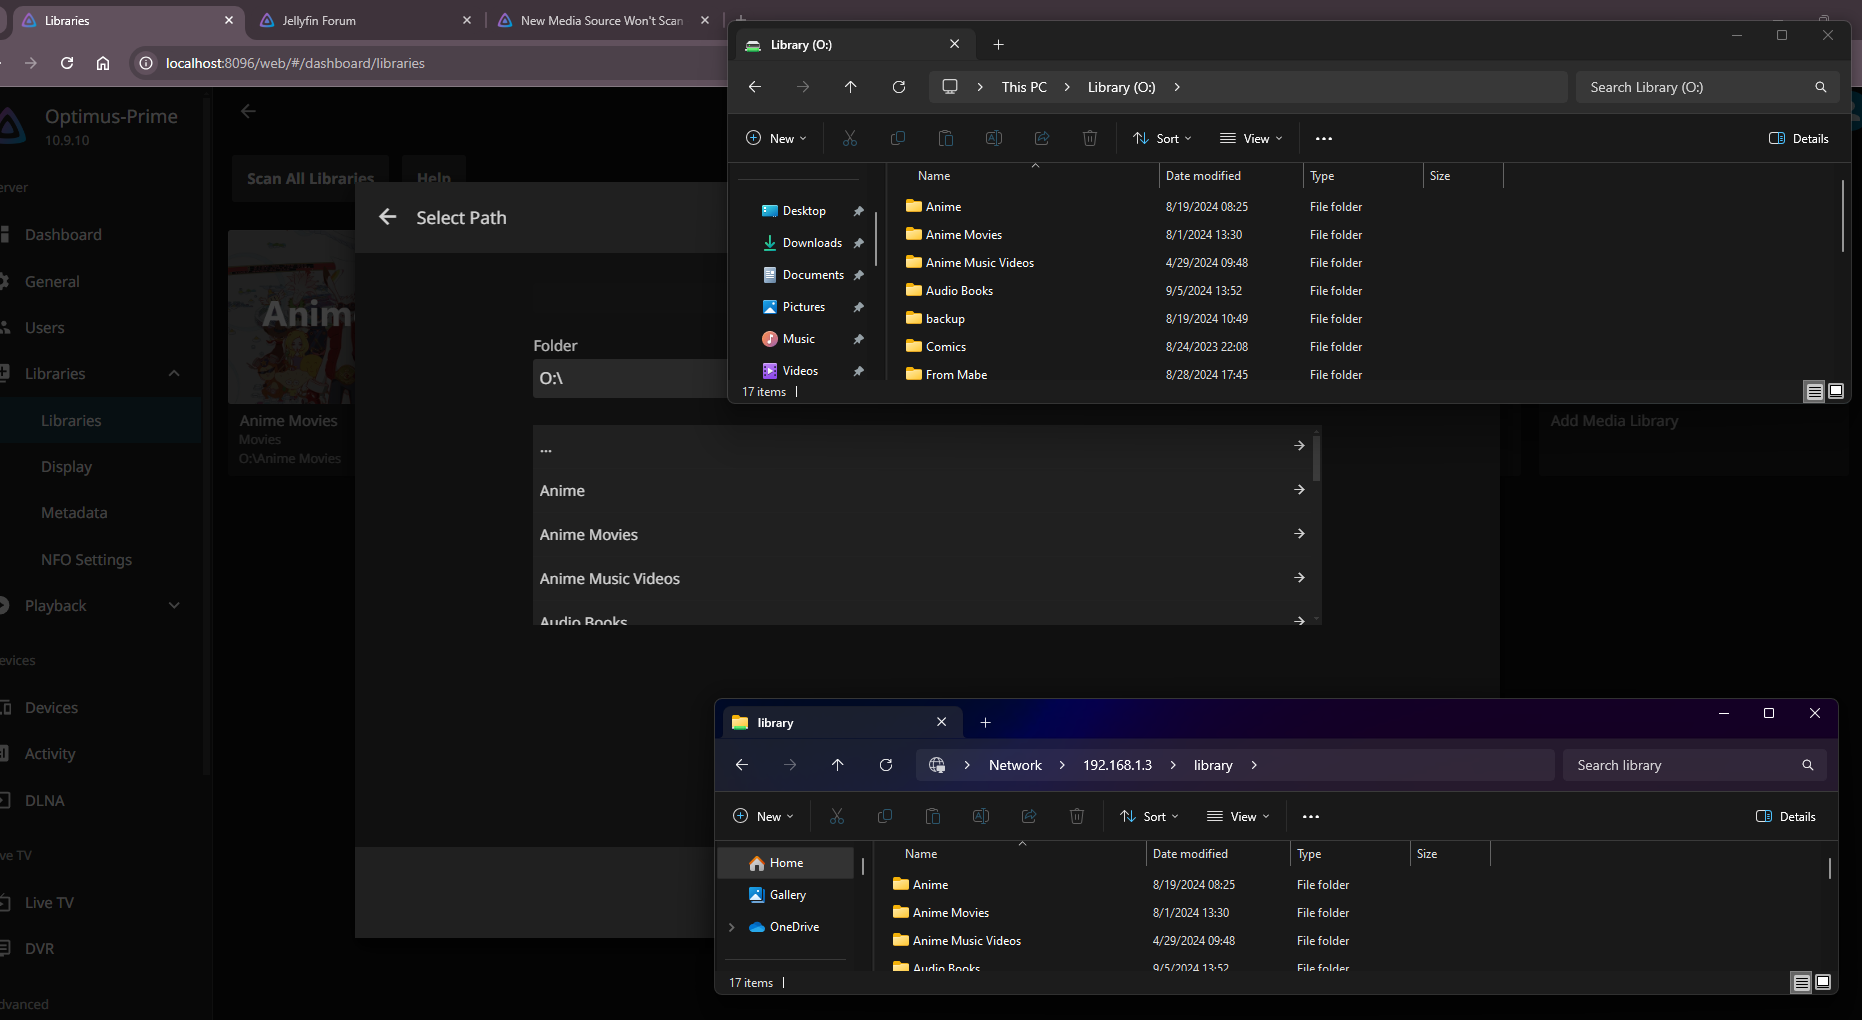Image resolution: width=1862 pixels, height=1020 pixels.
Task: Switch to the Jellyfin Forum browser tab
Action: point(319,20)
